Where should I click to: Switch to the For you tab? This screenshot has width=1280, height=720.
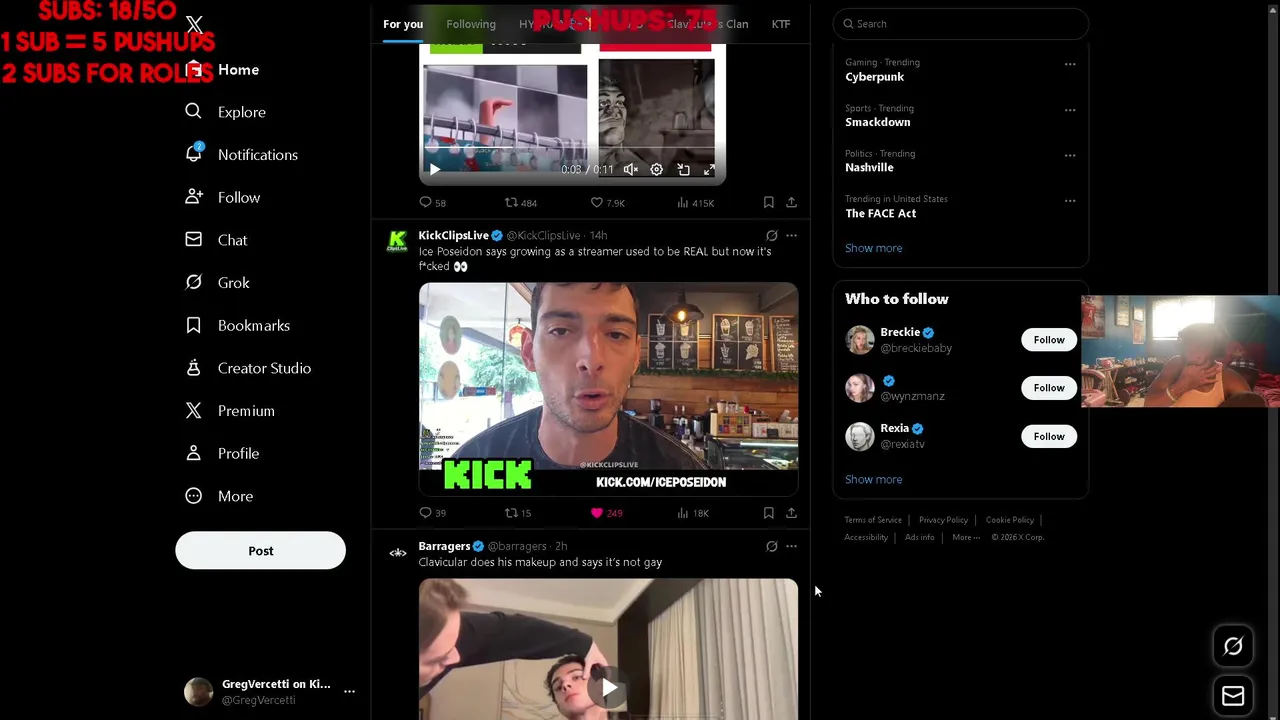403,24
